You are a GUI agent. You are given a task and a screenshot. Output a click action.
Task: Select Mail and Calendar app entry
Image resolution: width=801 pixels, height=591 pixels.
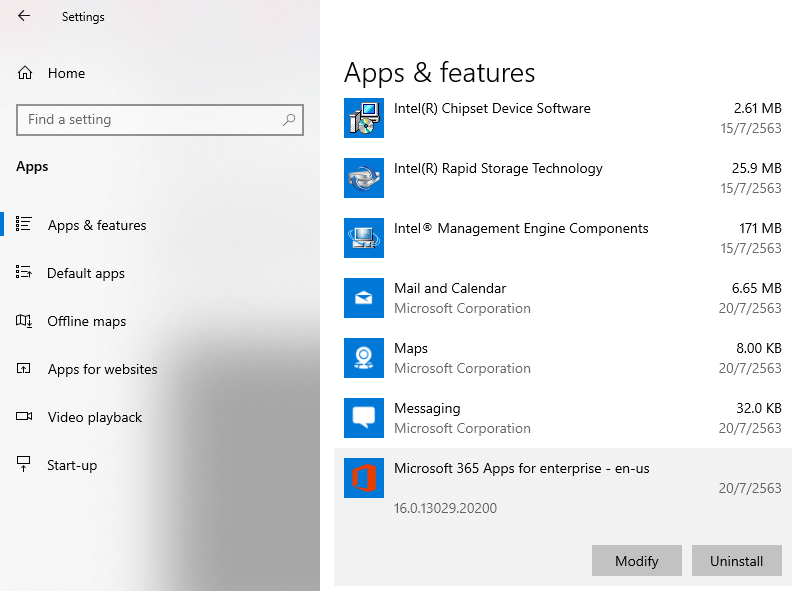(x=563, y=298)
